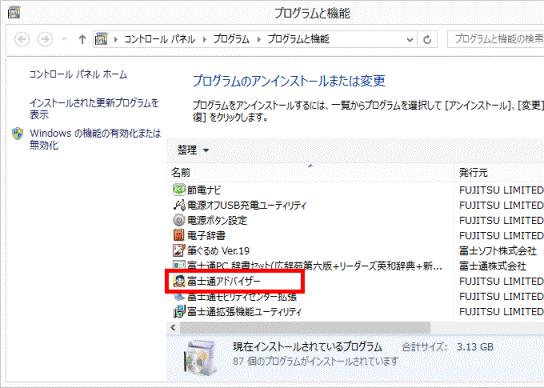Refresh the programs list
Screen dimensions: 544x388
click(x=427, y=40)
